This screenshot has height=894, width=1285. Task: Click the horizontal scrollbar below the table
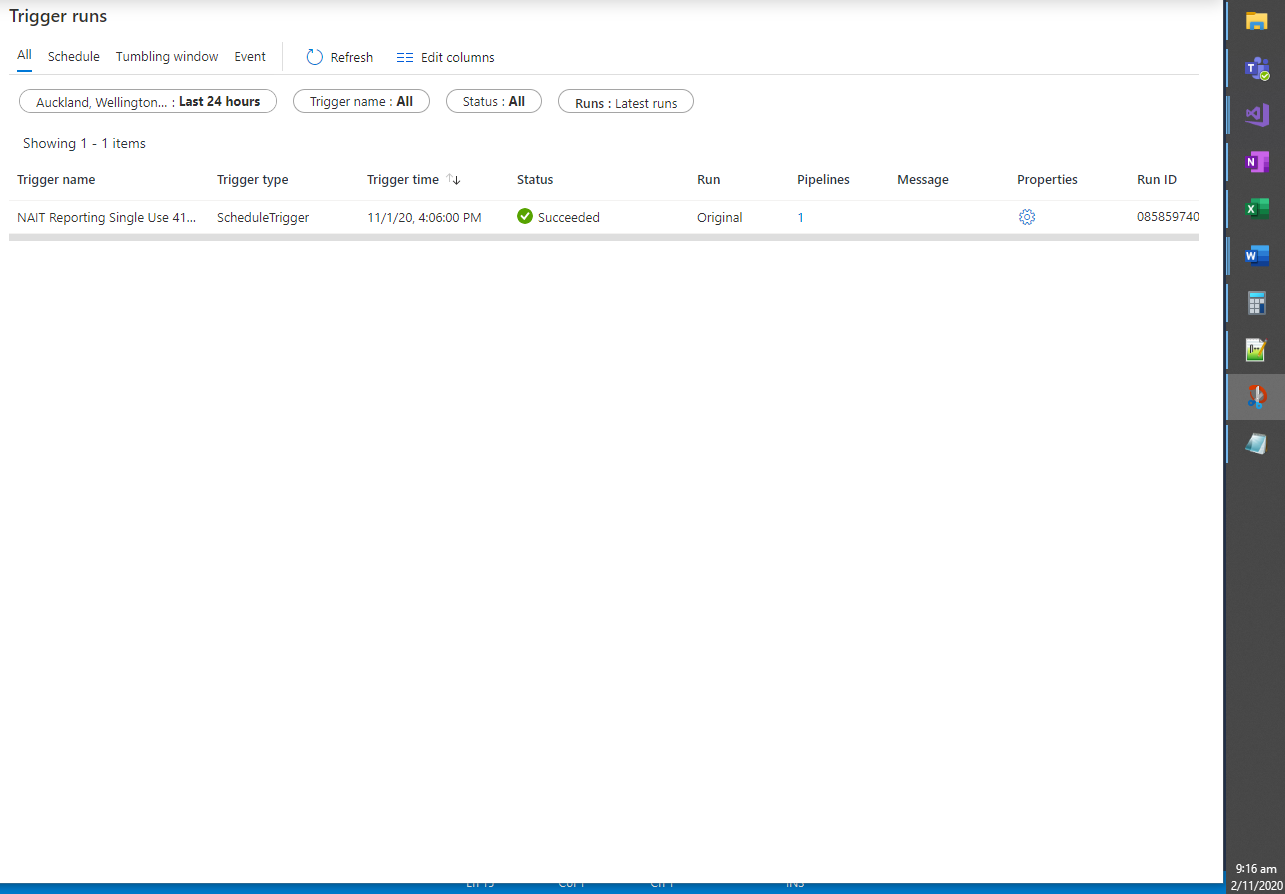[604, 237]
